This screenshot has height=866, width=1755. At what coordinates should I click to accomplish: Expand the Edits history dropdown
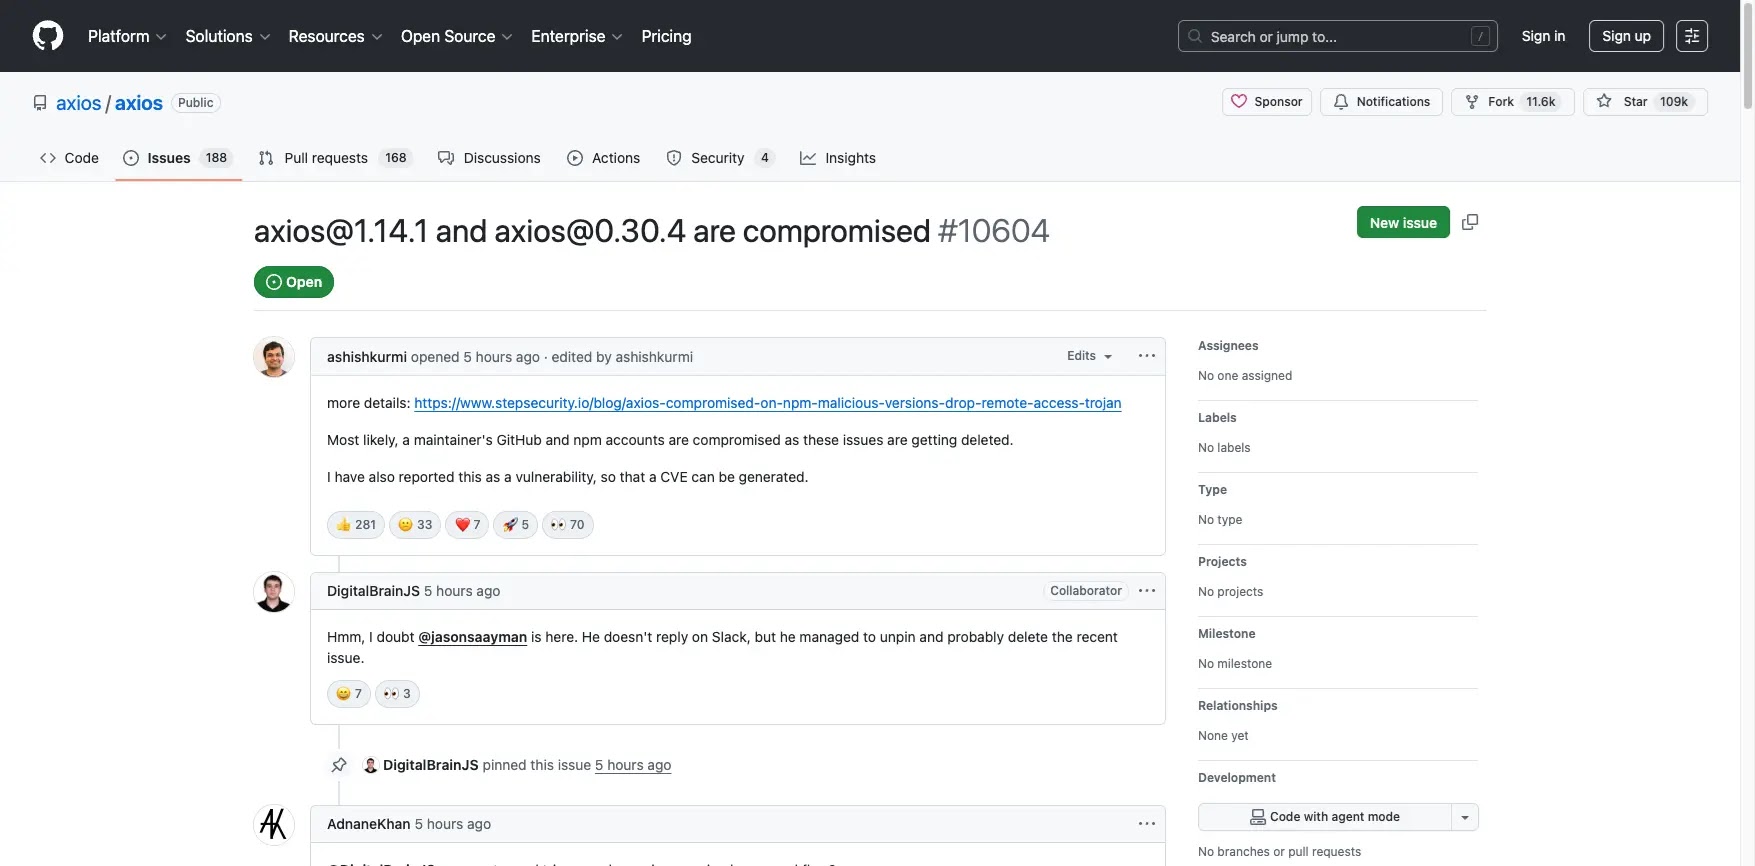(x=1089, y=356)
